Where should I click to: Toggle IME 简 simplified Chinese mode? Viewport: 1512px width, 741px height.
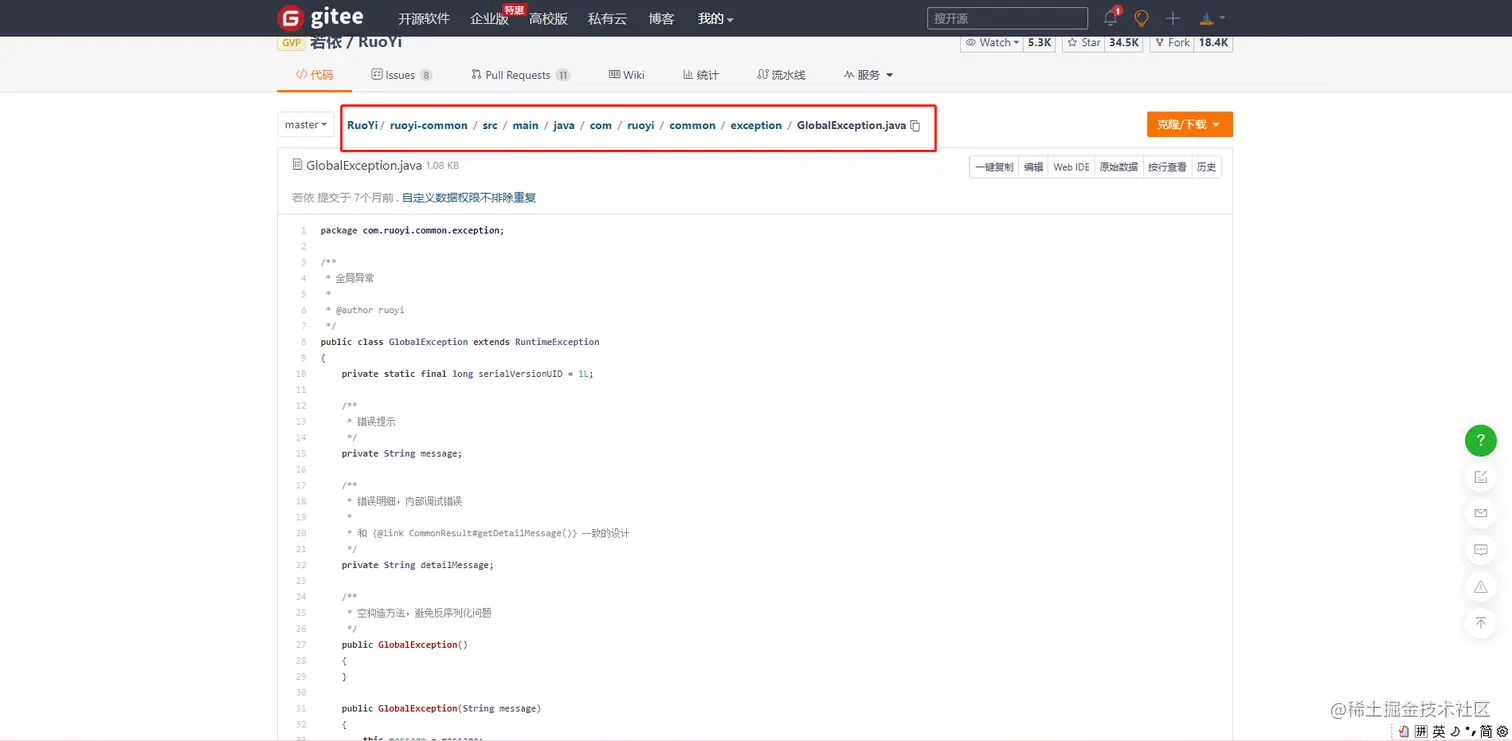point(1487,732)
